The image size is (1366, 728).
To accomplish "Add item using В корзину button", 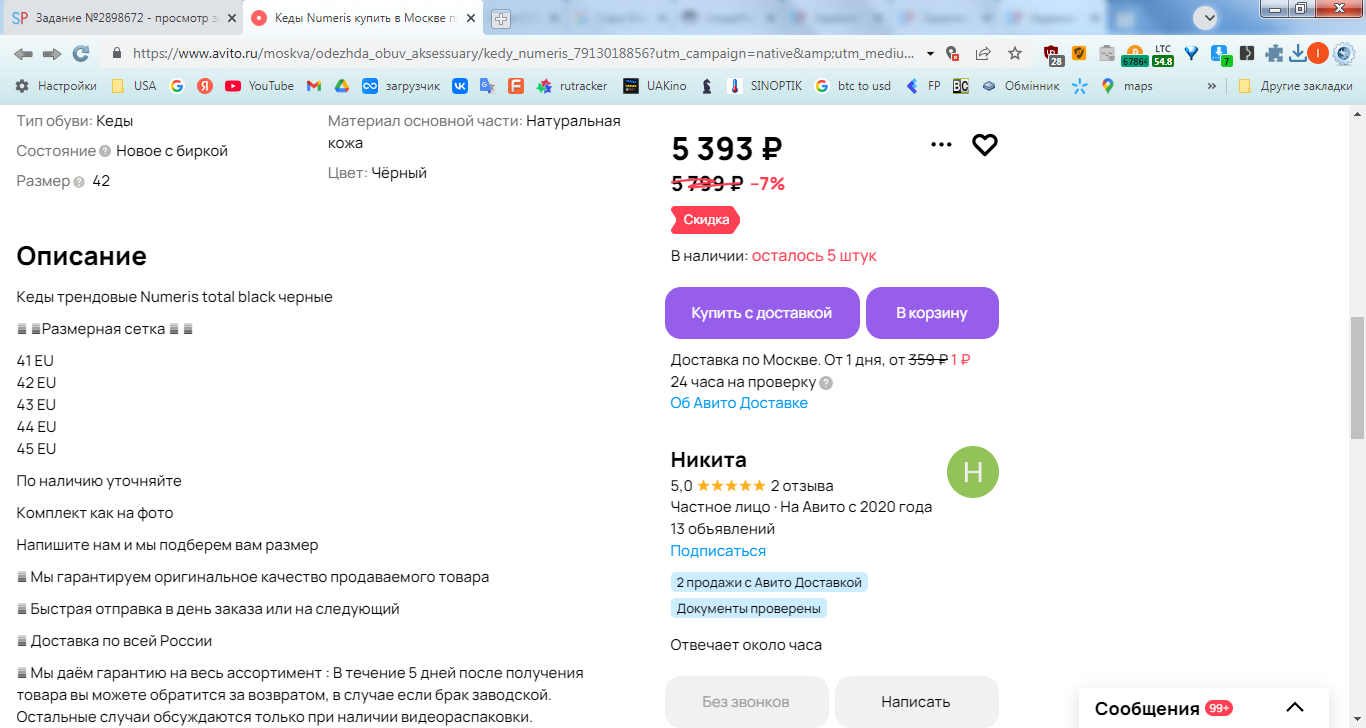I will pyautogui.click(x=932, y=313).
